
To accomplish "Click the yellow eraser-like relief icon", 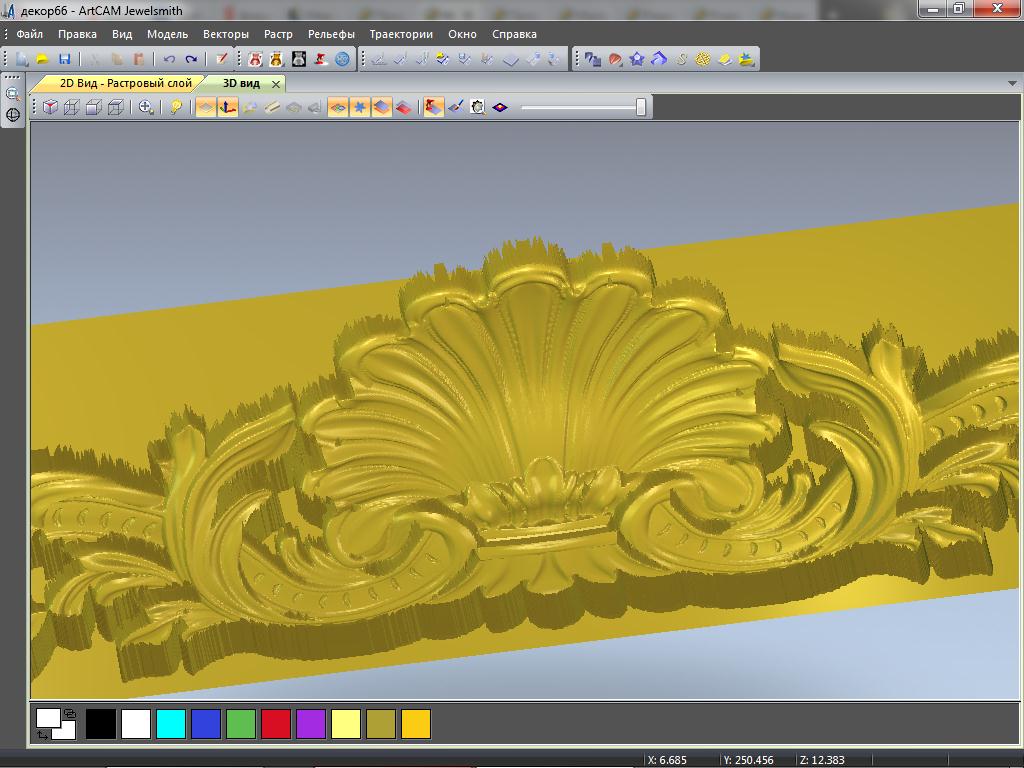I will (725, 59).
